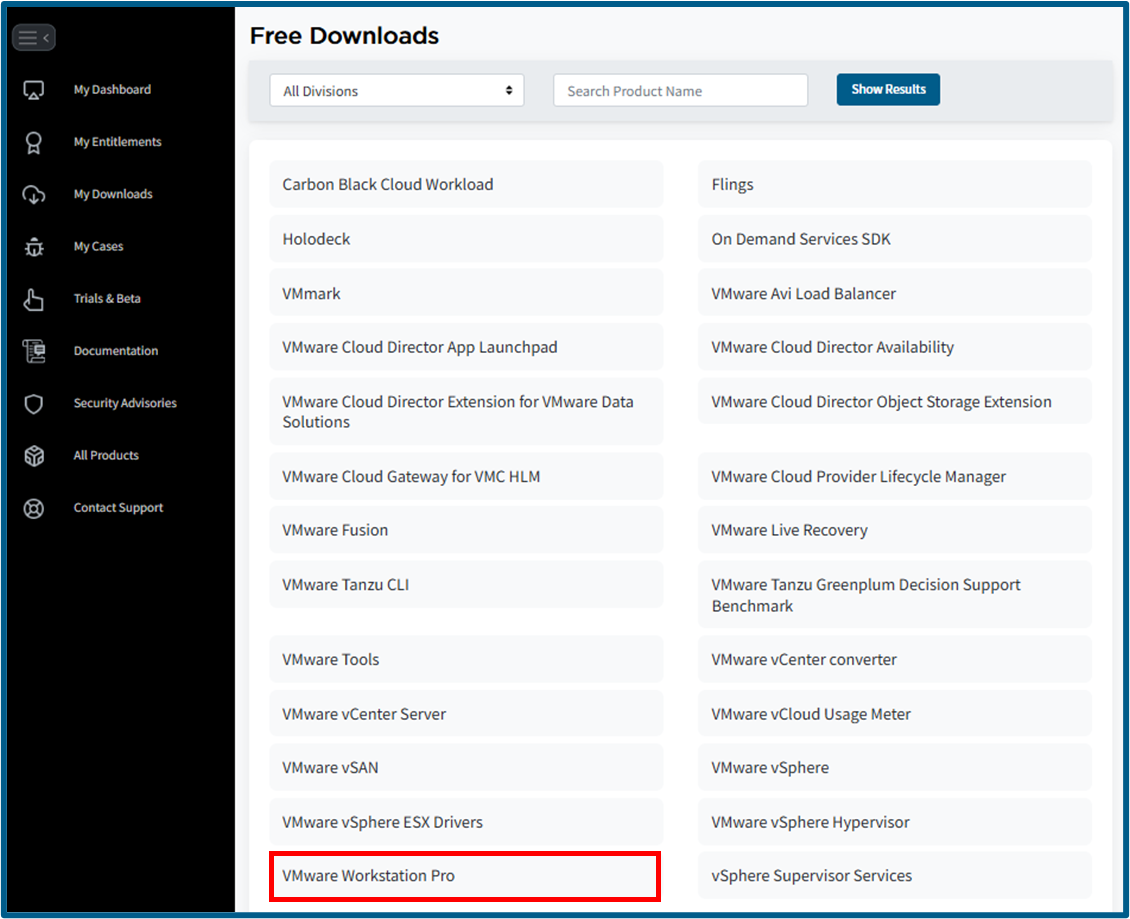This screenshot has height=919, width=1130.
Task: Collapse the sidebar with the hamburger toggle
Action: pos(34,37)
